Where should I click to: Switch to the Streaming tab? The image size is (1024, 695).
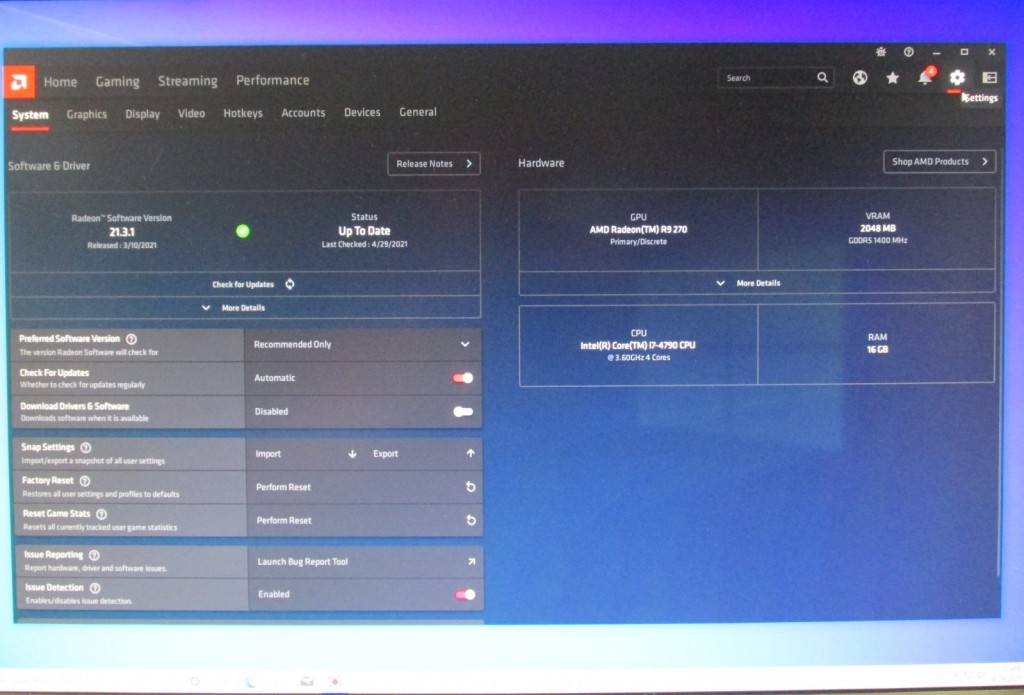coord(187,81)
